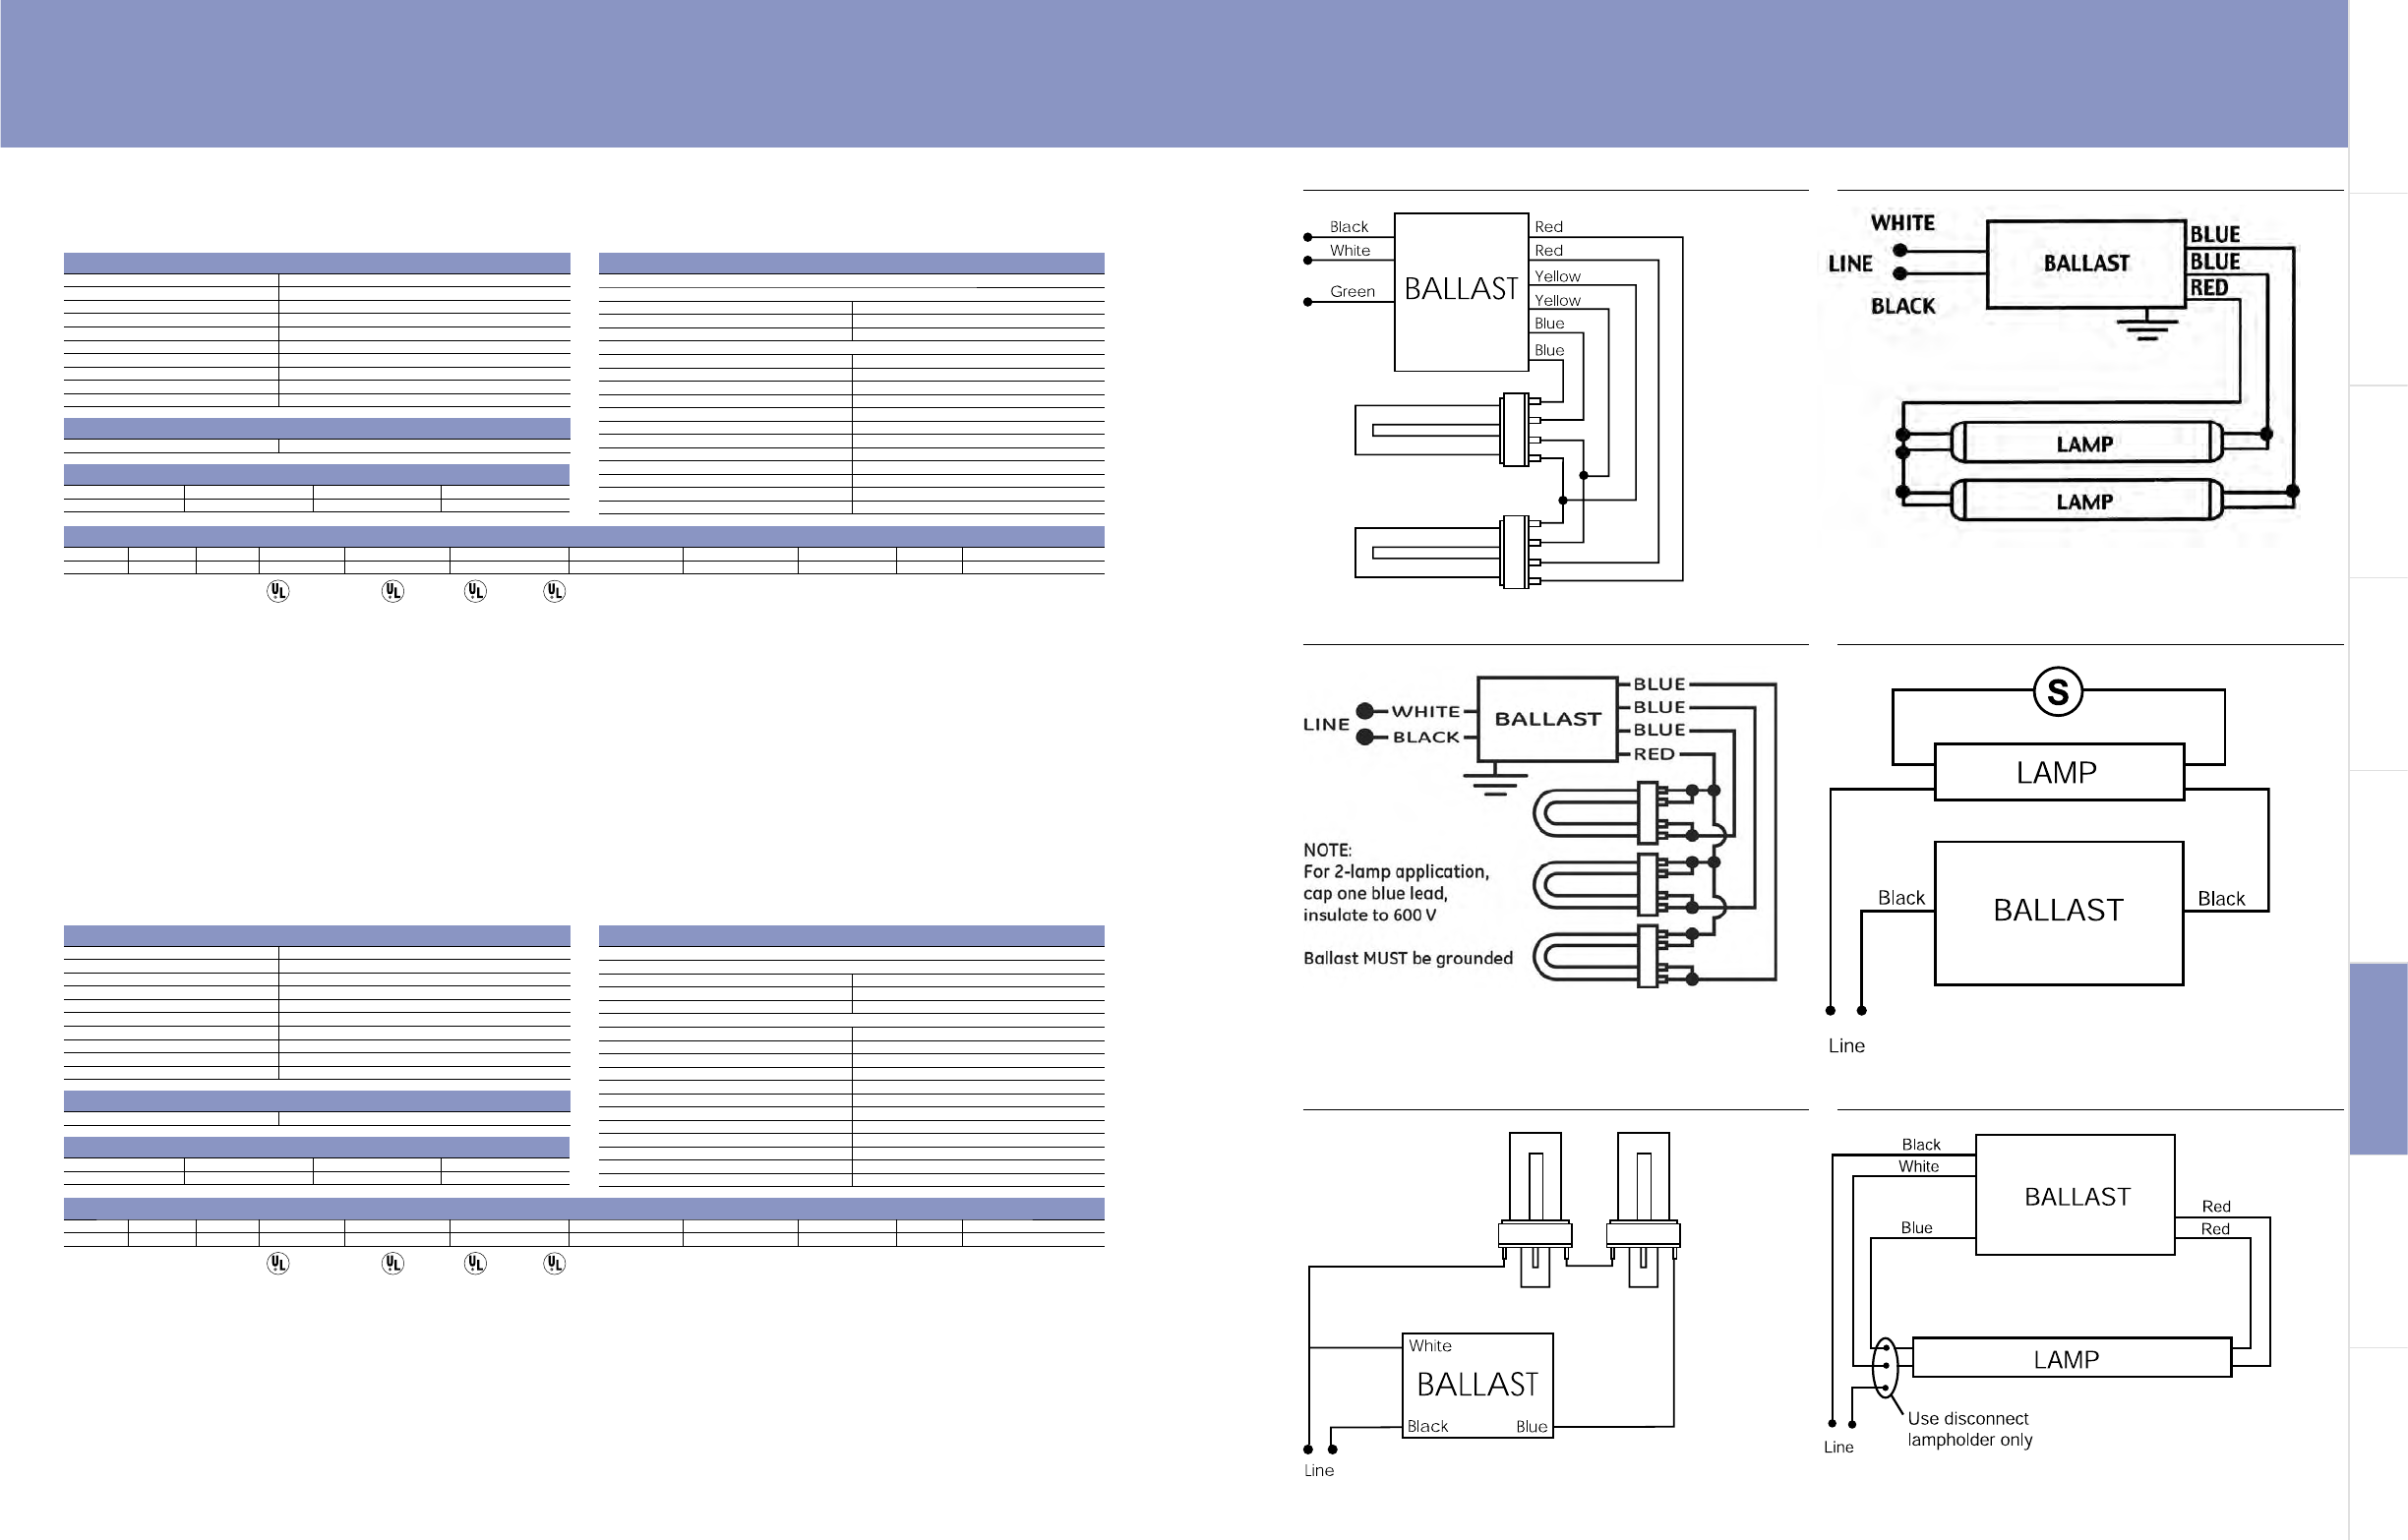2408x1540 pixels.
Task: Click the last UL mark under upper table
Action: pyautogui.click(x=554, y=591)
